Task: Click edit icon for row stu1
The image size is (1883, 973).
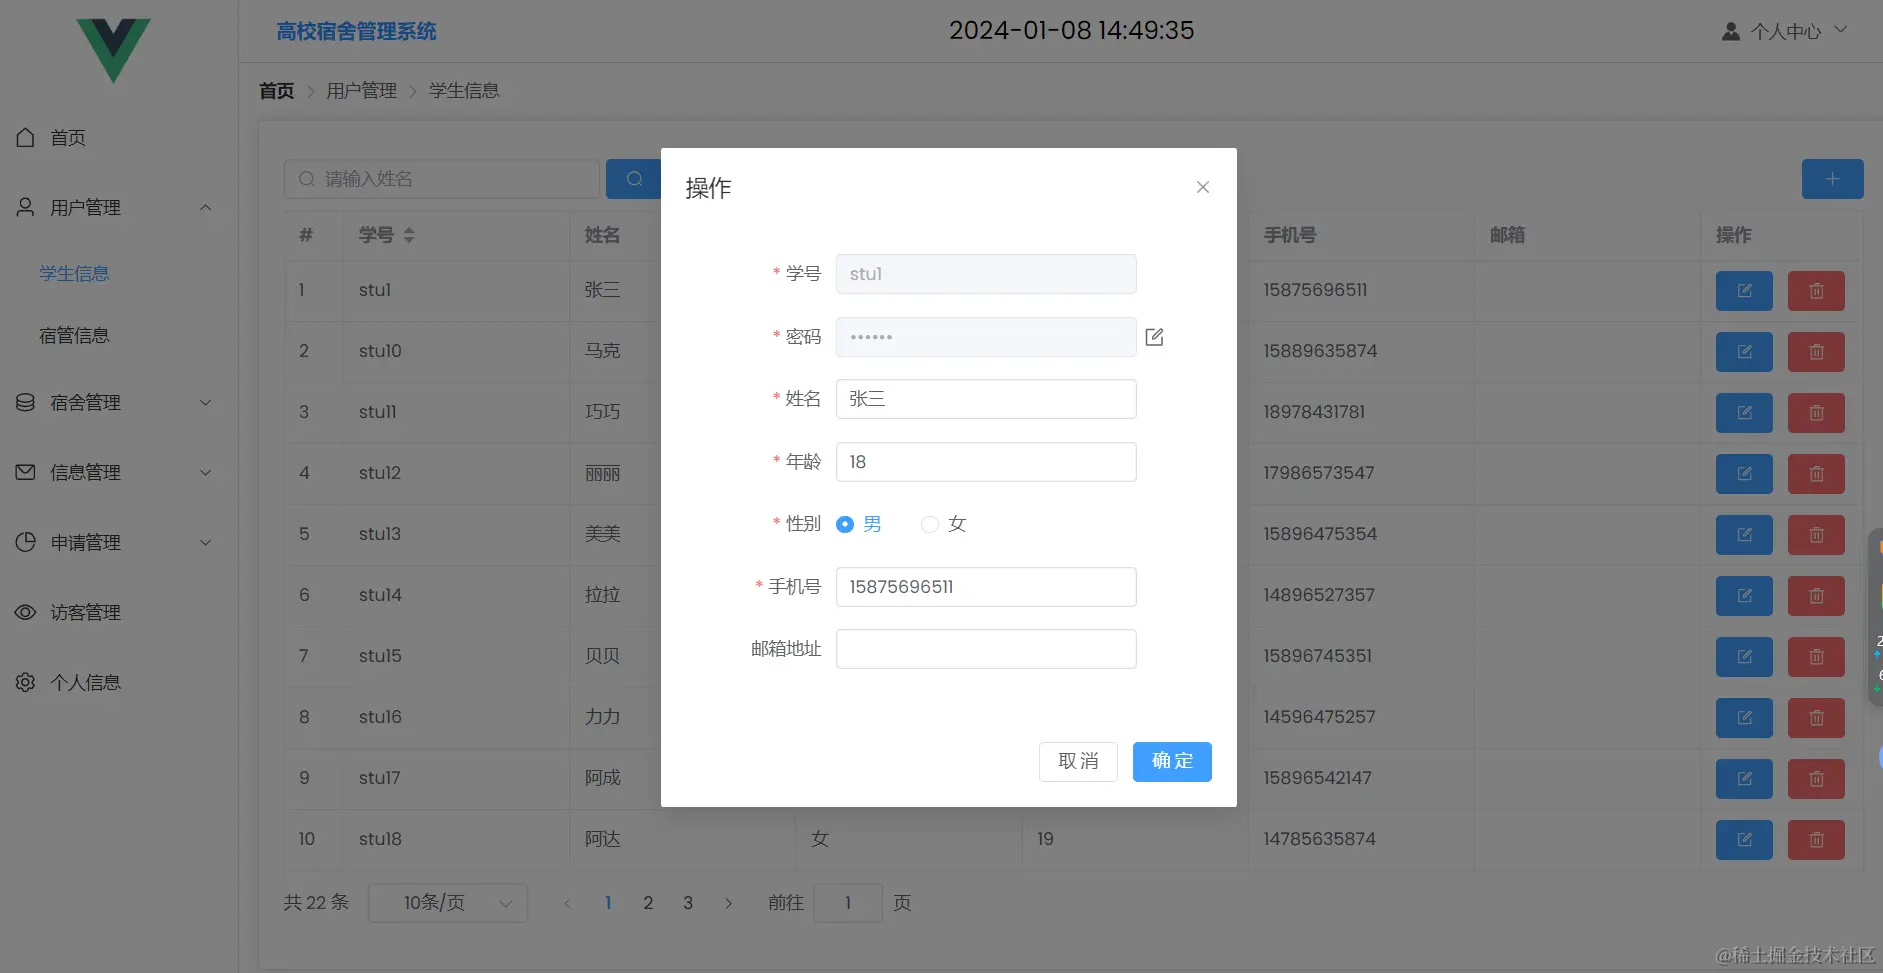Action: [x=1744, y=291]
